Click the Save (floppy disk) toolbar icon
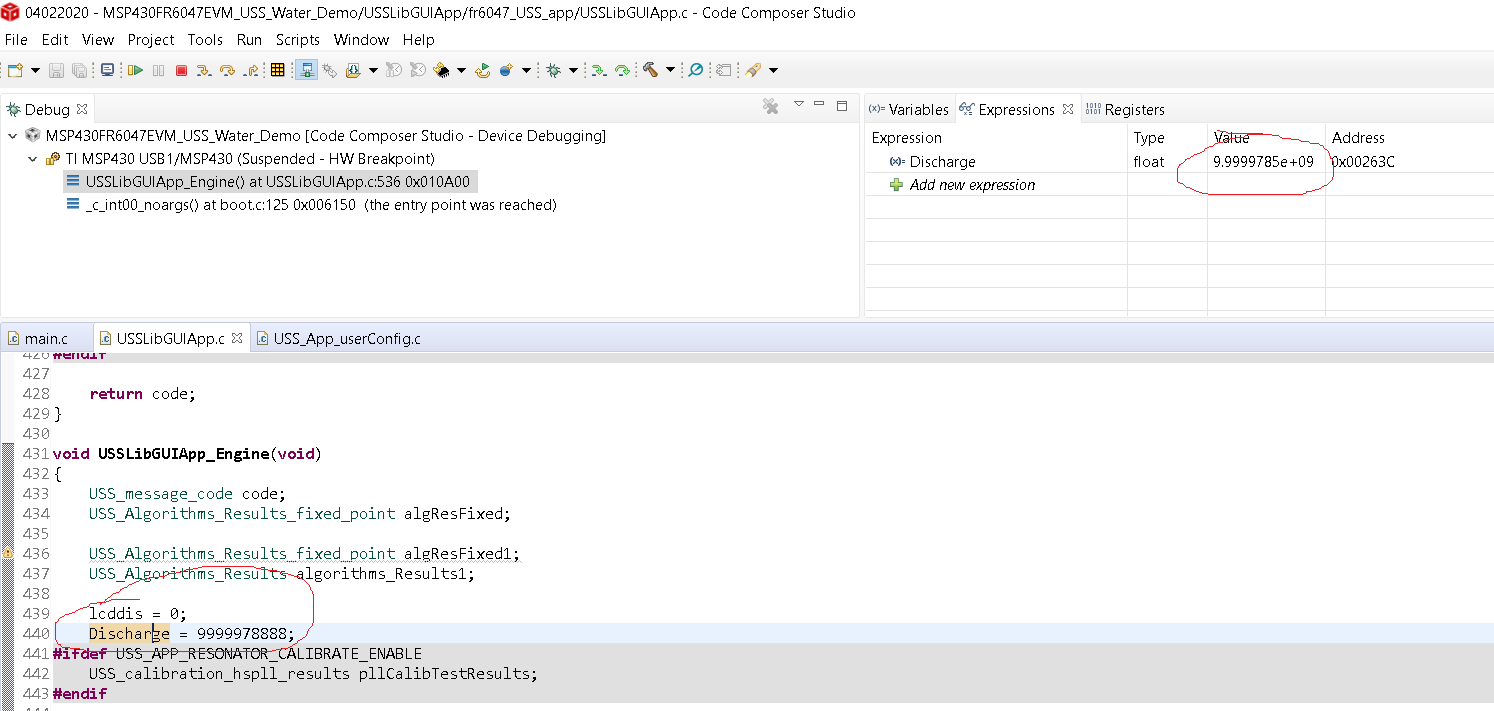 click(x=57, y=70)
